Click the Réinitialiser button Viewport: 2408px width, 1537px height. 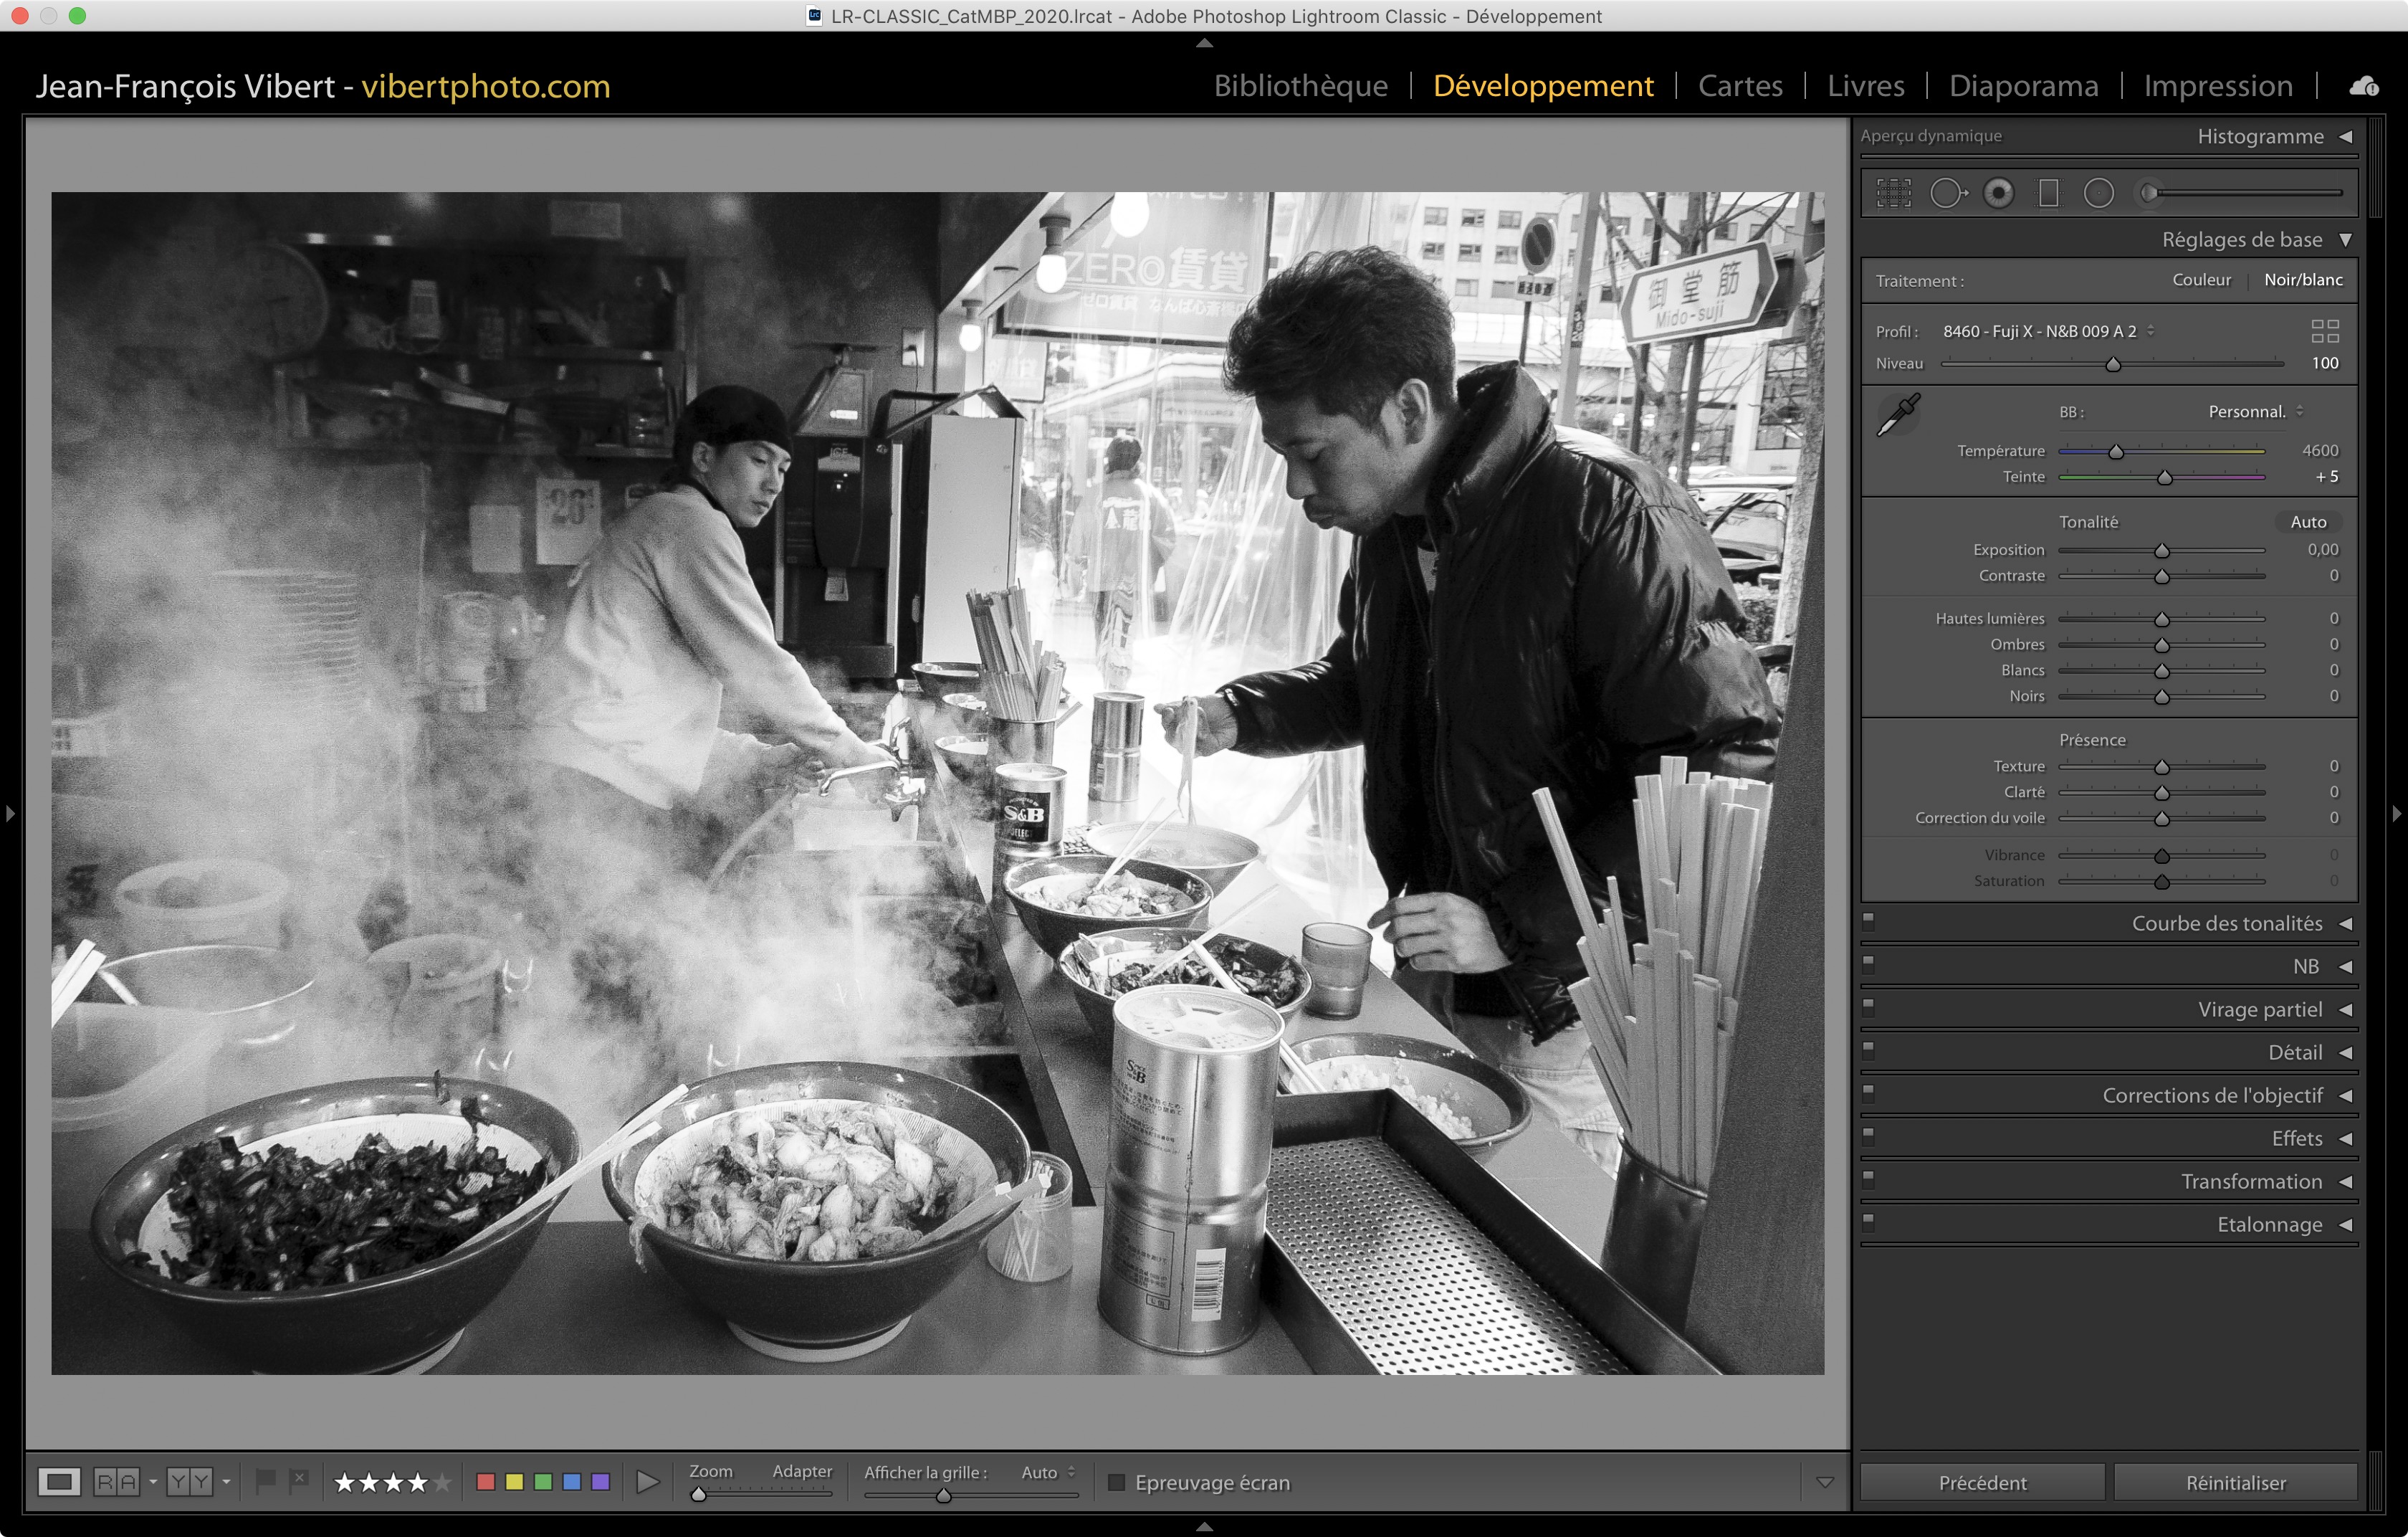coord(2235,1482)
